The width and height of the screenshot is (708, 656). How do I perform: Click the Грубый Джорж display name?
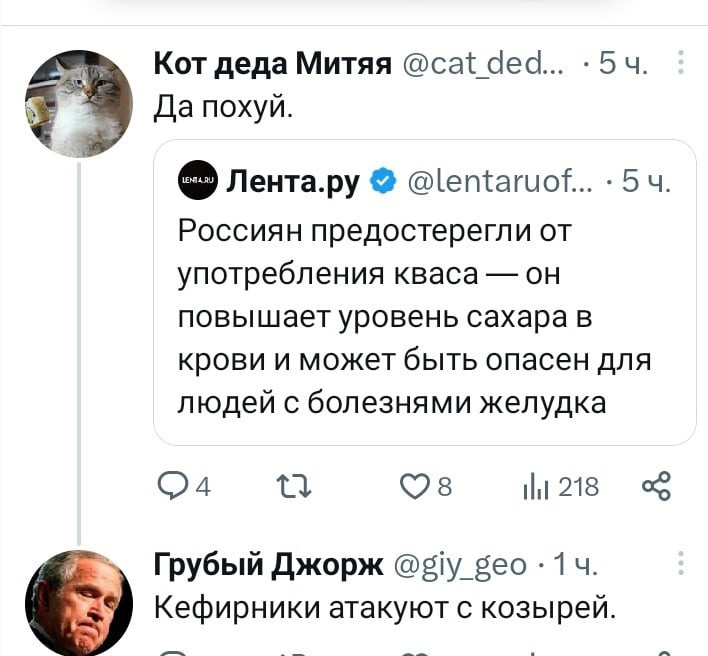pos(268,566)
